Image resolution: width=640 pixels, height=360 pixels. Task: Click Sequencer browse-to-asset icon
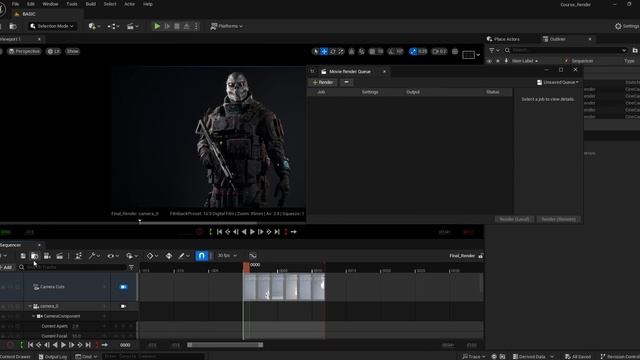35,256
